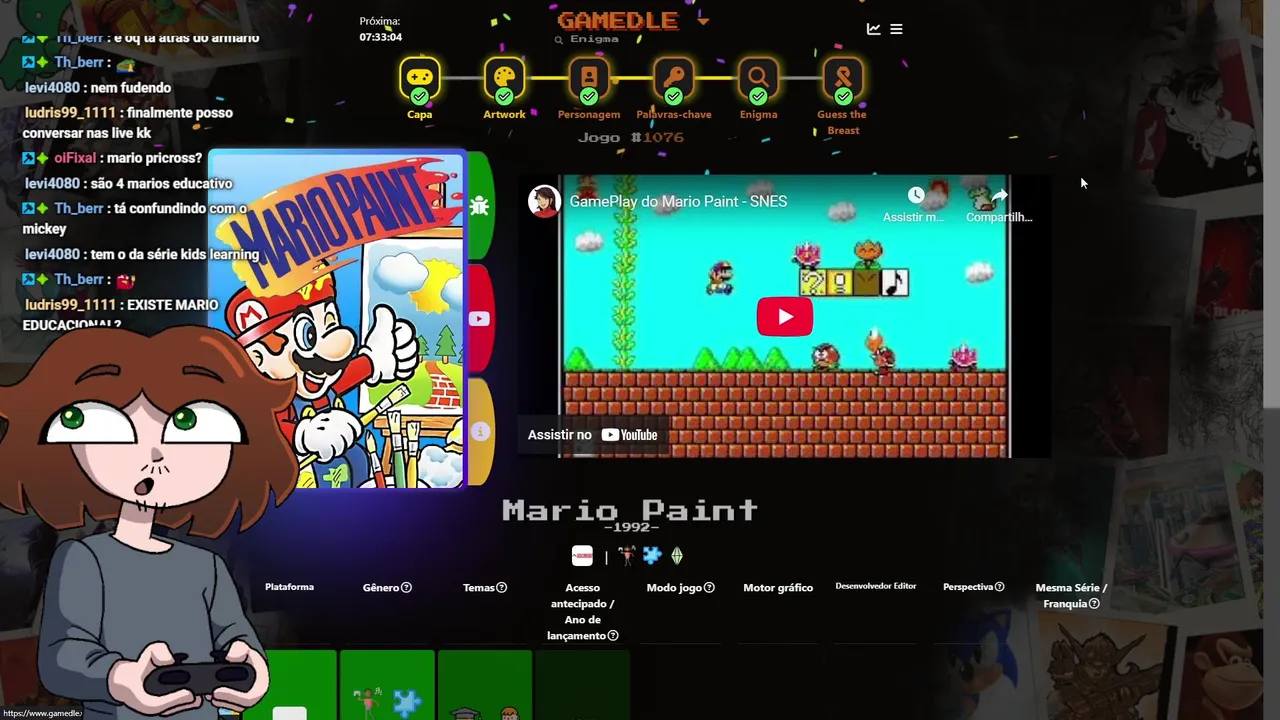The width and height of the screenshot is (1280, 720).
Task: Click the Mario Paint cover artwork
Action: (x=337, y=319)
